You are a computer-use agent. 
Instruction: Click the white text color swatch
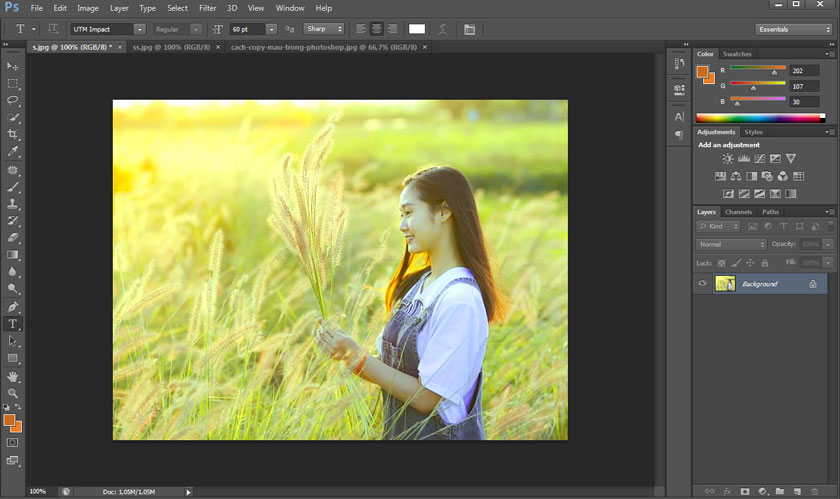[416, 29]
